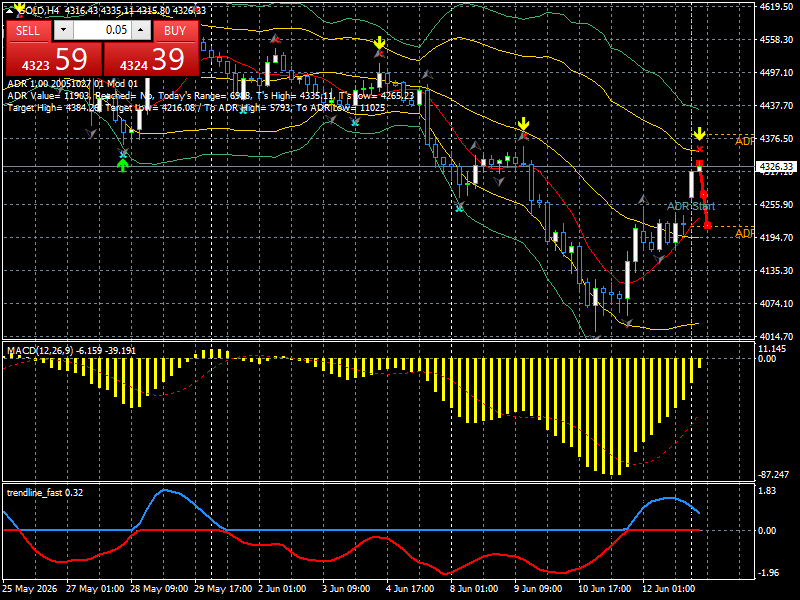
Task: Click MACD scale value -87.247
Action: [773, 474]
